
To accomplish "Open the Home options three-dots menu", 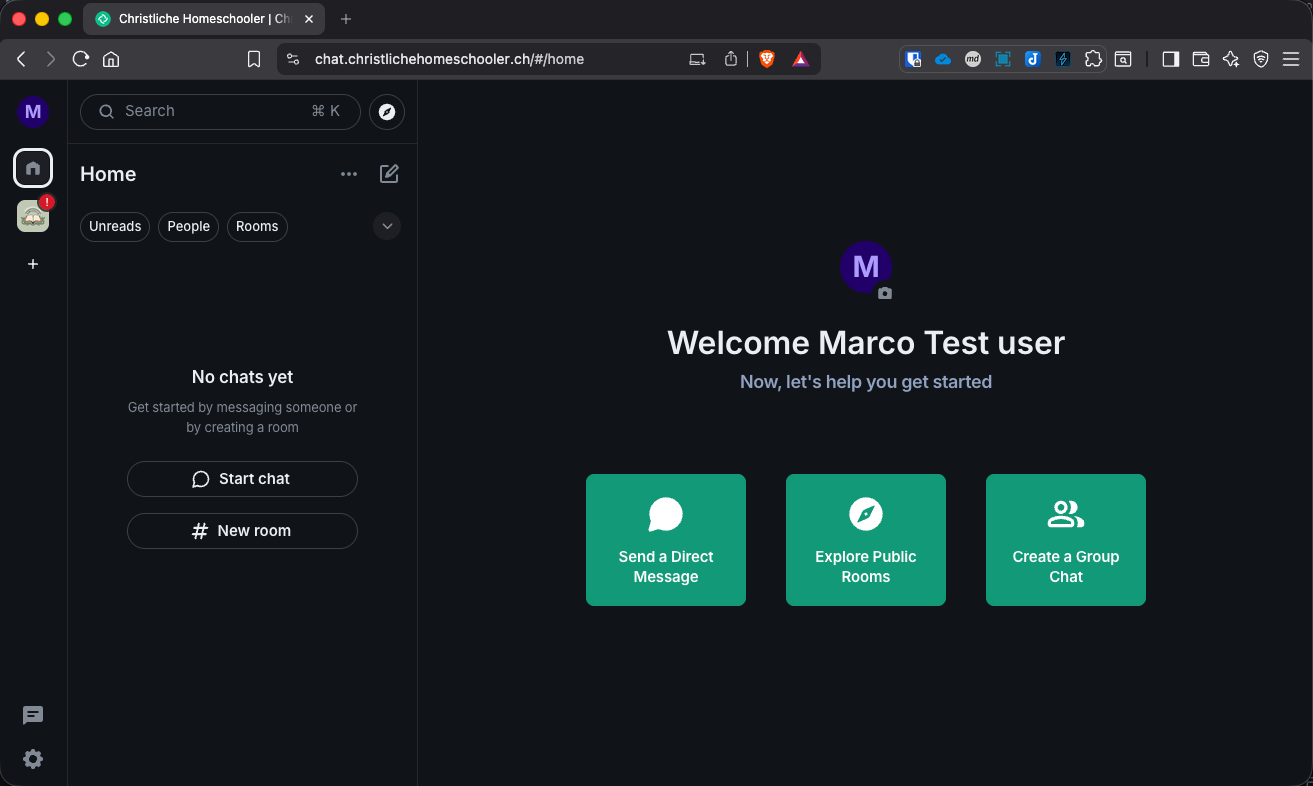I will (x=349, y=174).
